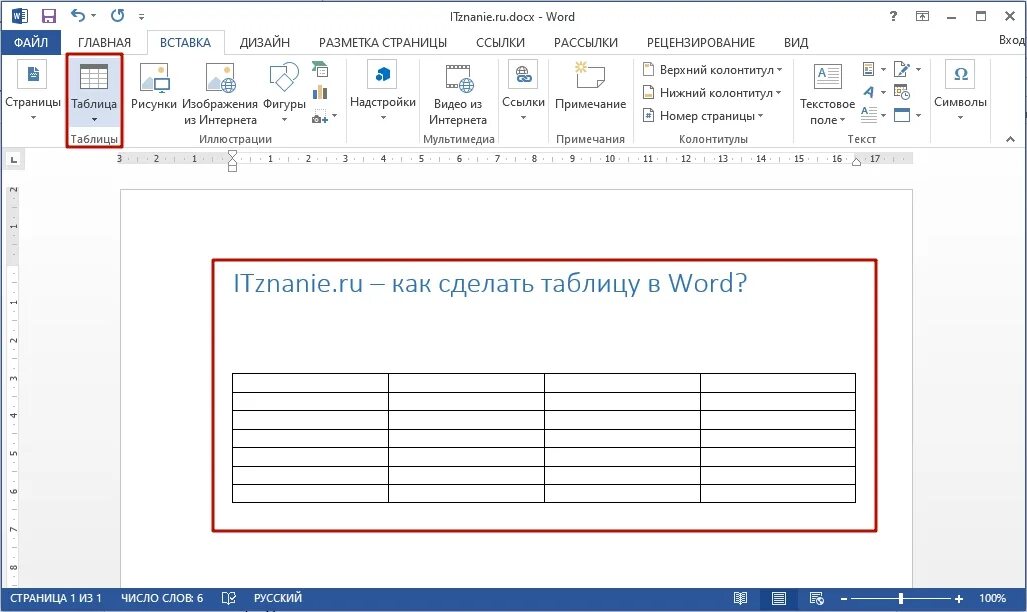Open the Таблица insert table menu

click(94, 94)
